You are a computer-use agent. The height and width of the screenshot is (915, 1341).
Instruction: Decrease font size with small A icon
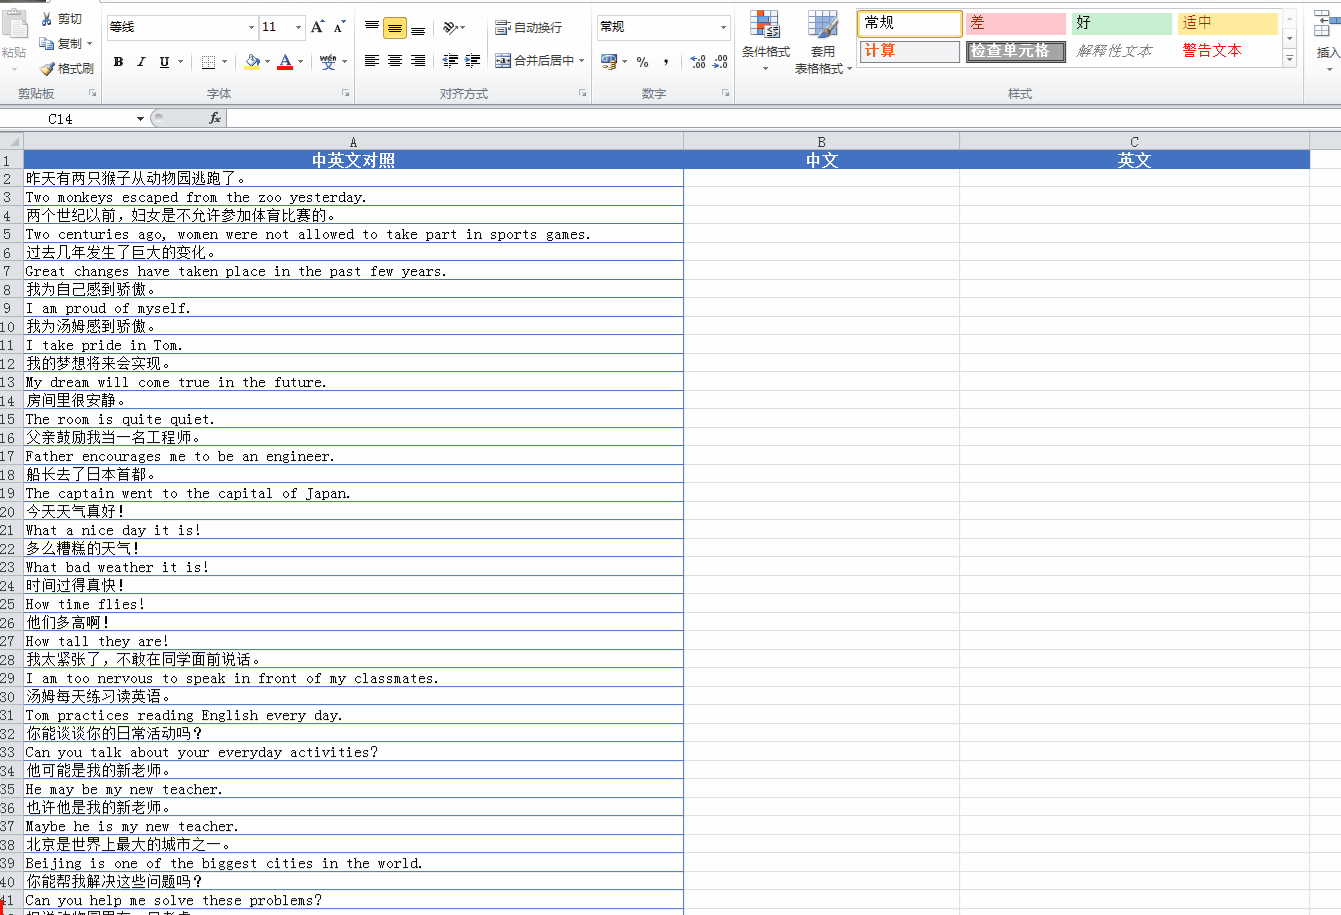click(339, 27)
